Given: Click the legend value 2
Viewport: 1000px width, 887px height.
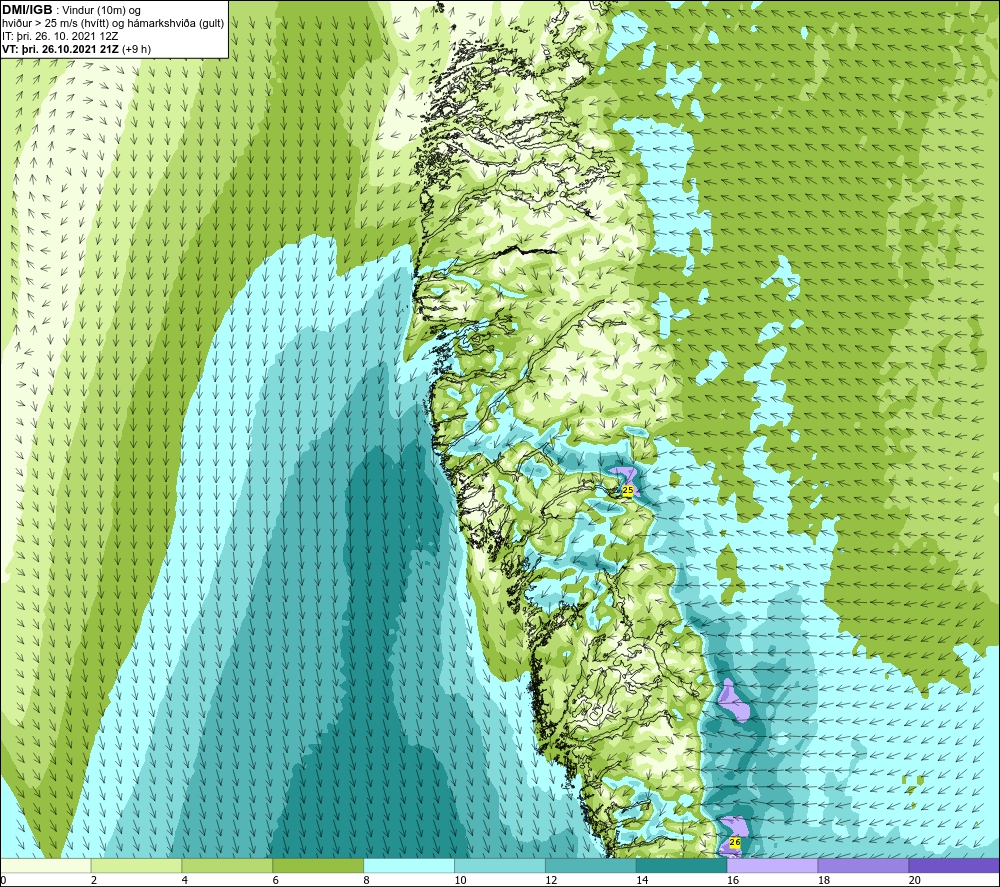Looking at the screenshot, I should (94, 880).
